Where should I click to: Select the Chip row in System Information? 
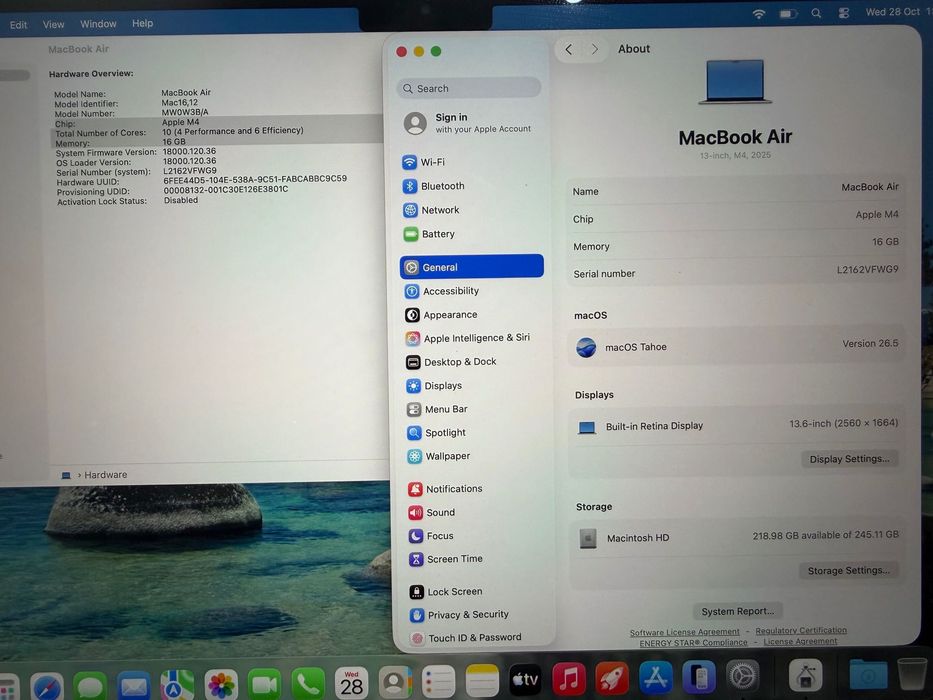(x=218, y=123)
